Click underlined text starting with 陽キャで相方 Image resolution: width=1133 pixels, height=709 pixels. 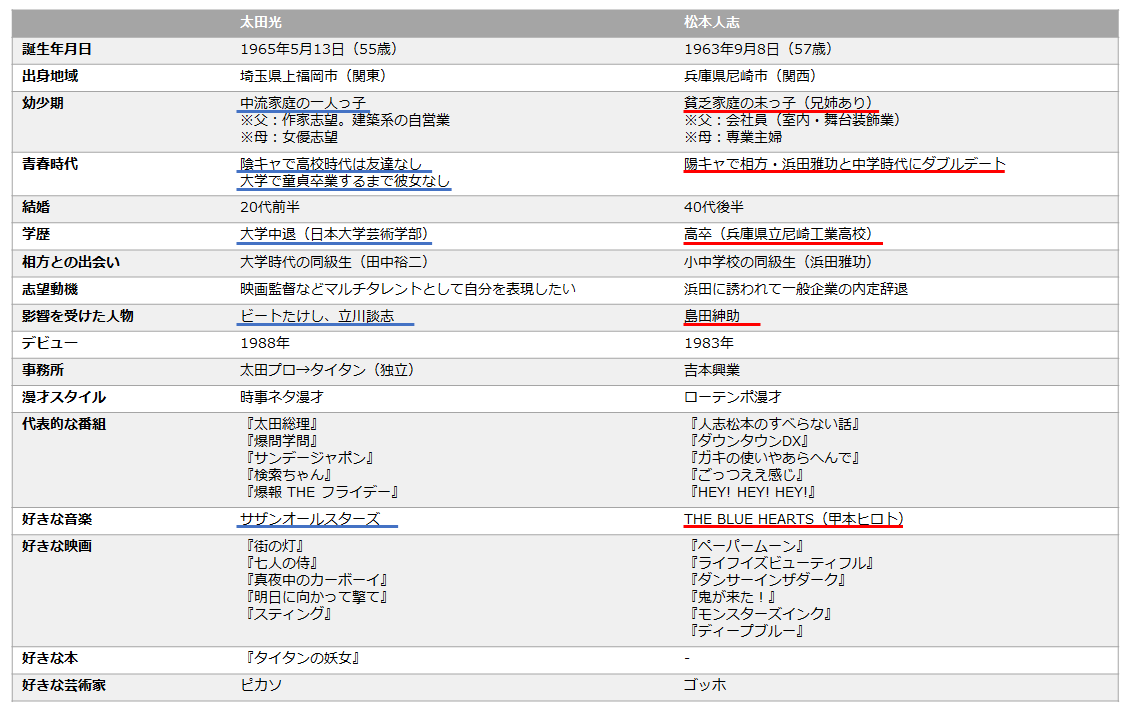point(844,164)
